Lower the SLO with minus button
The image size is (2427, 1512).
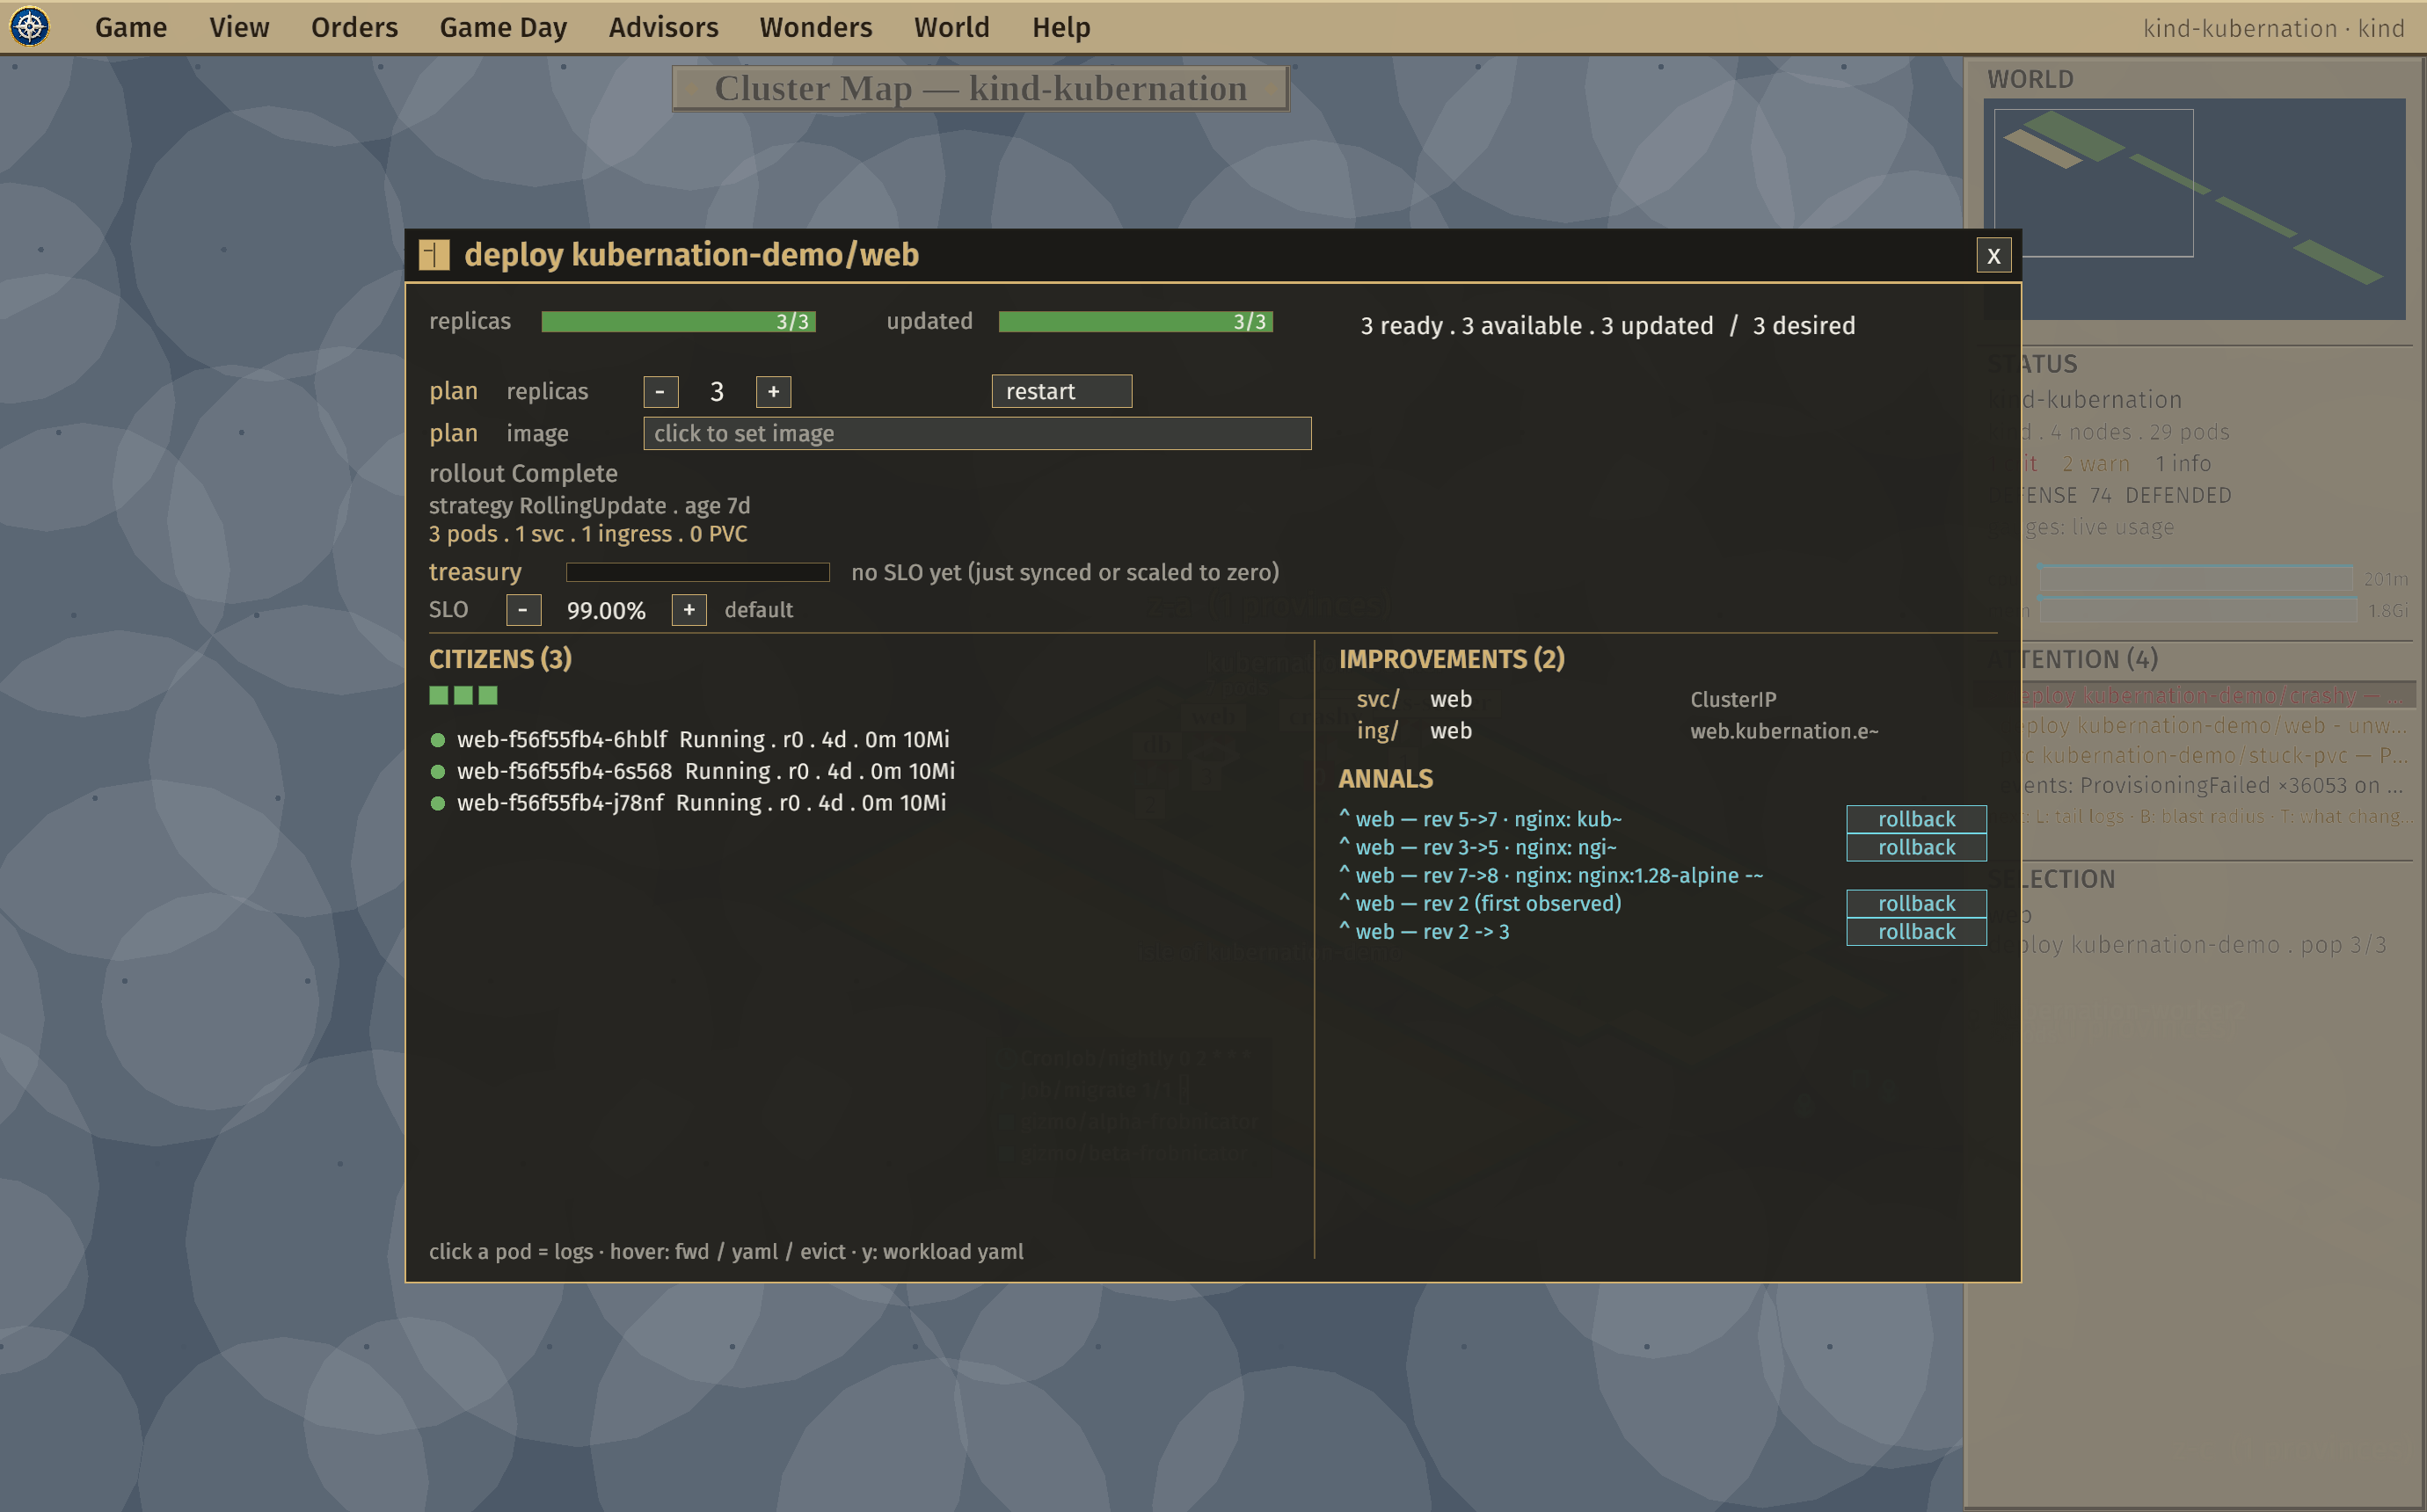coord(523,610)
